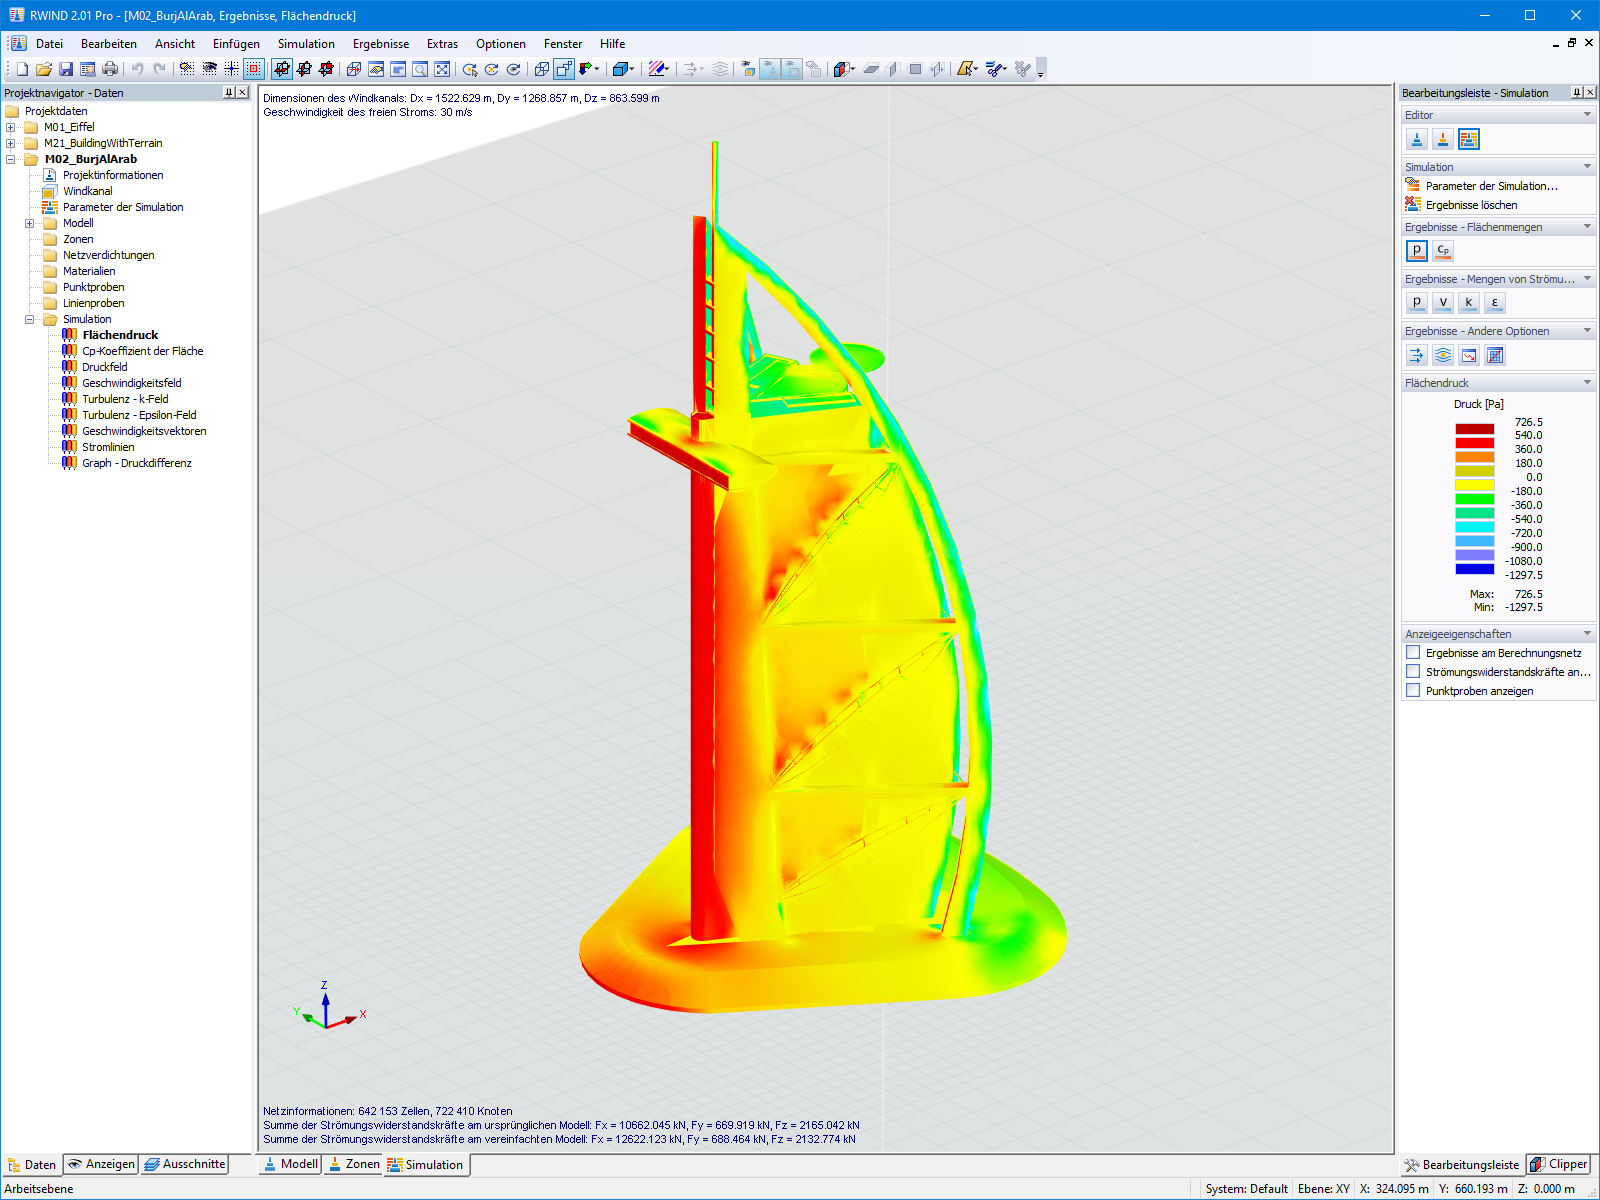Click the blue grid icon in Andere Optionen
Viewport: 1600px width, 1200px height.
[1495, 355]
